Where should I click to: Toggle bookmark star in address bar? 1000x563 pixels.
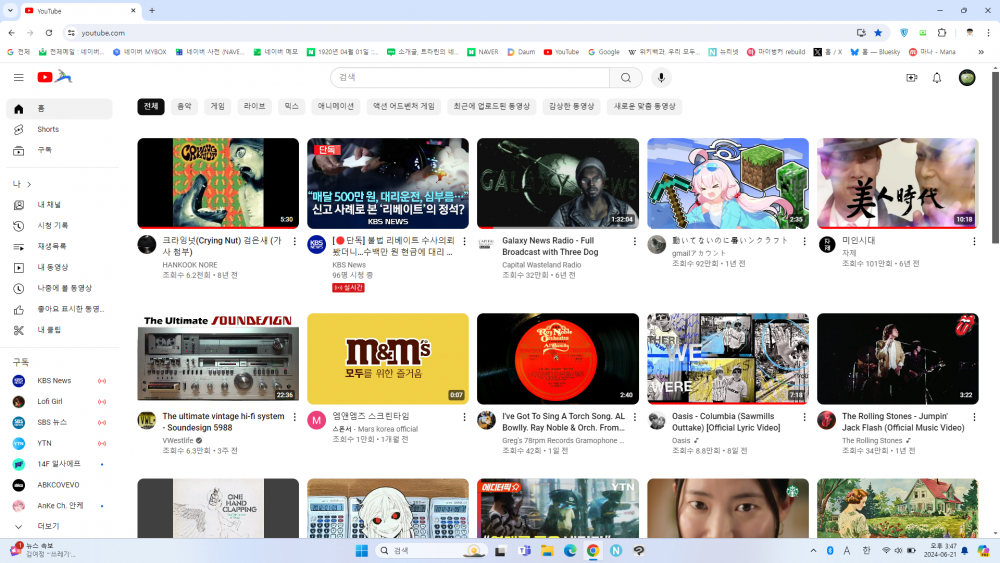click(x=878, y=33)
